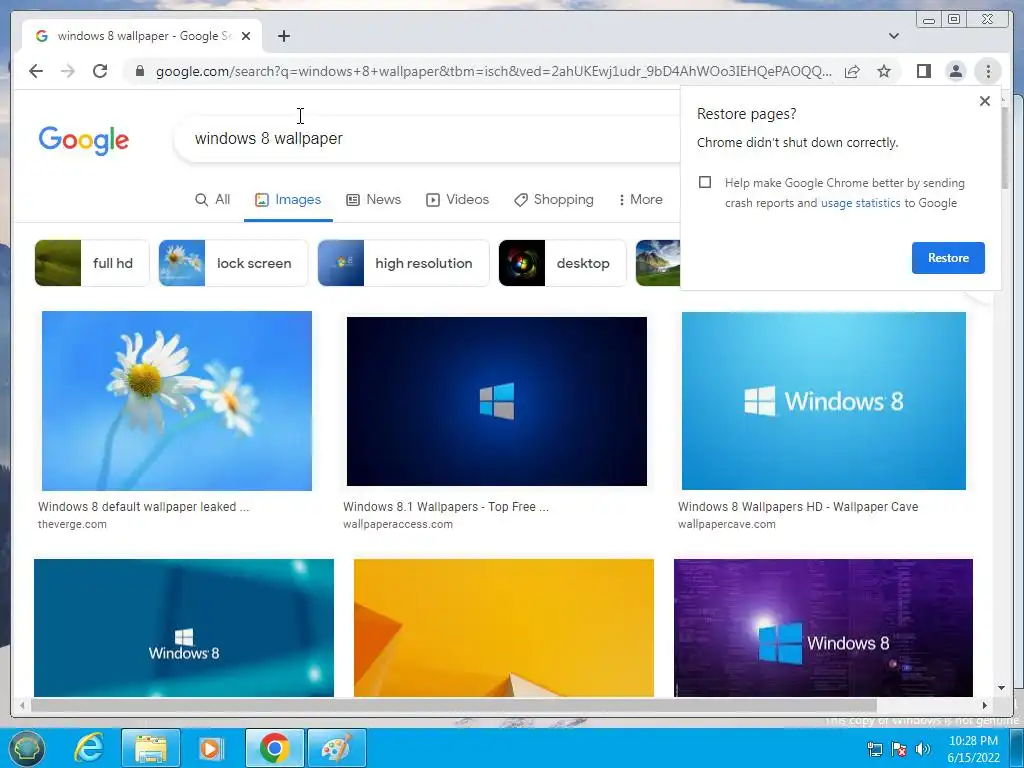Go back to the previous page

click(x=36, y=71)
